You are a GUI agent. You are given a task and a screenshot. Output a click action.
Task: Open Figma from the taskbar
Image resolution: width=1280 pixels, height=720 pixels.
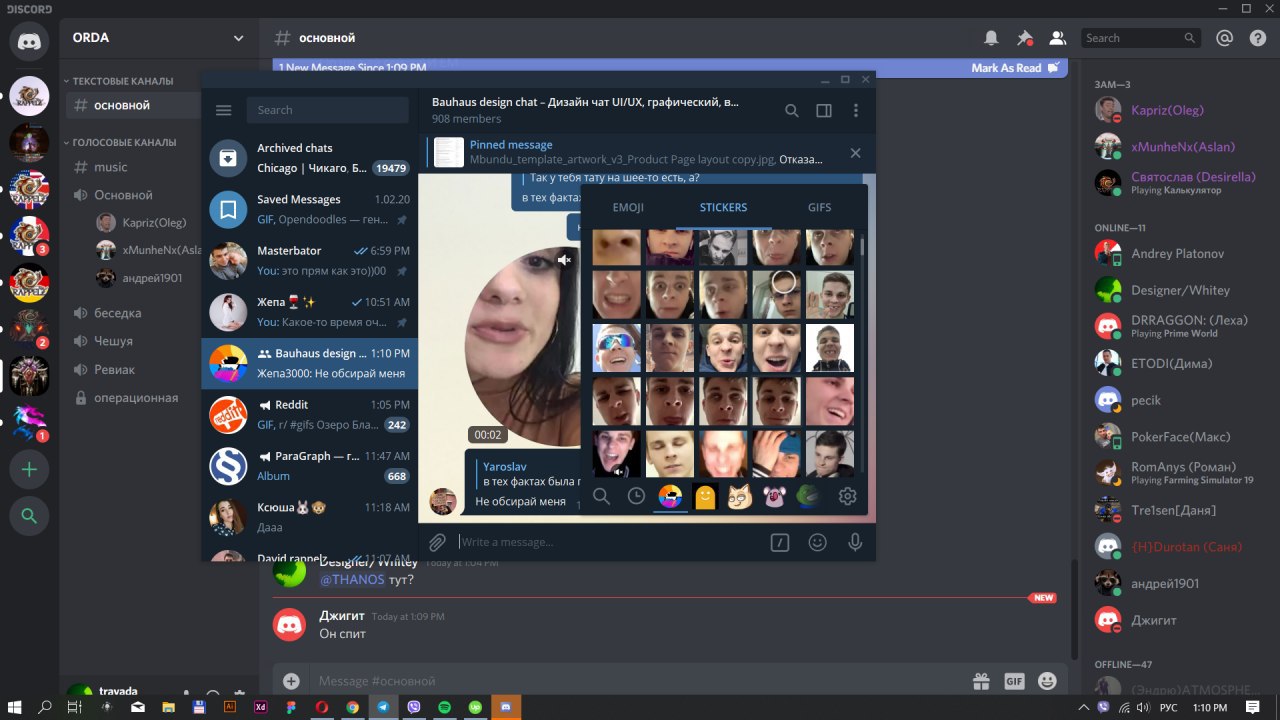click(x=291, y=707)
